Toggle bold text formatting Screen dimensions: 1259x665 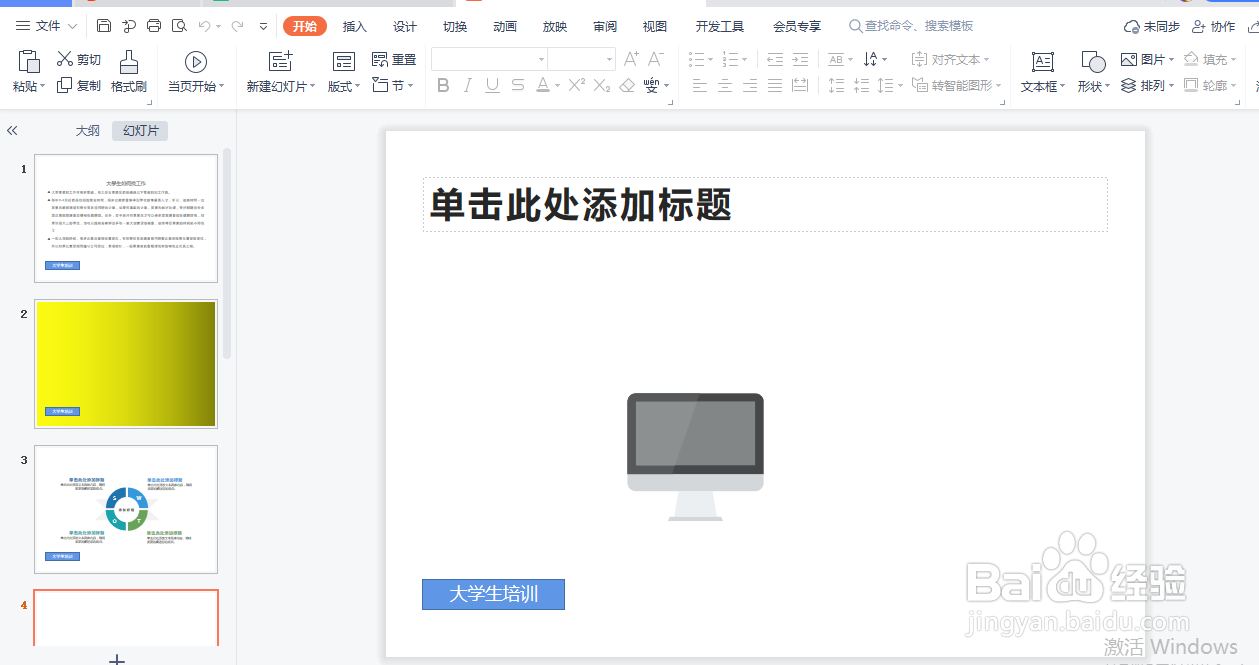[x=443, y=86]
